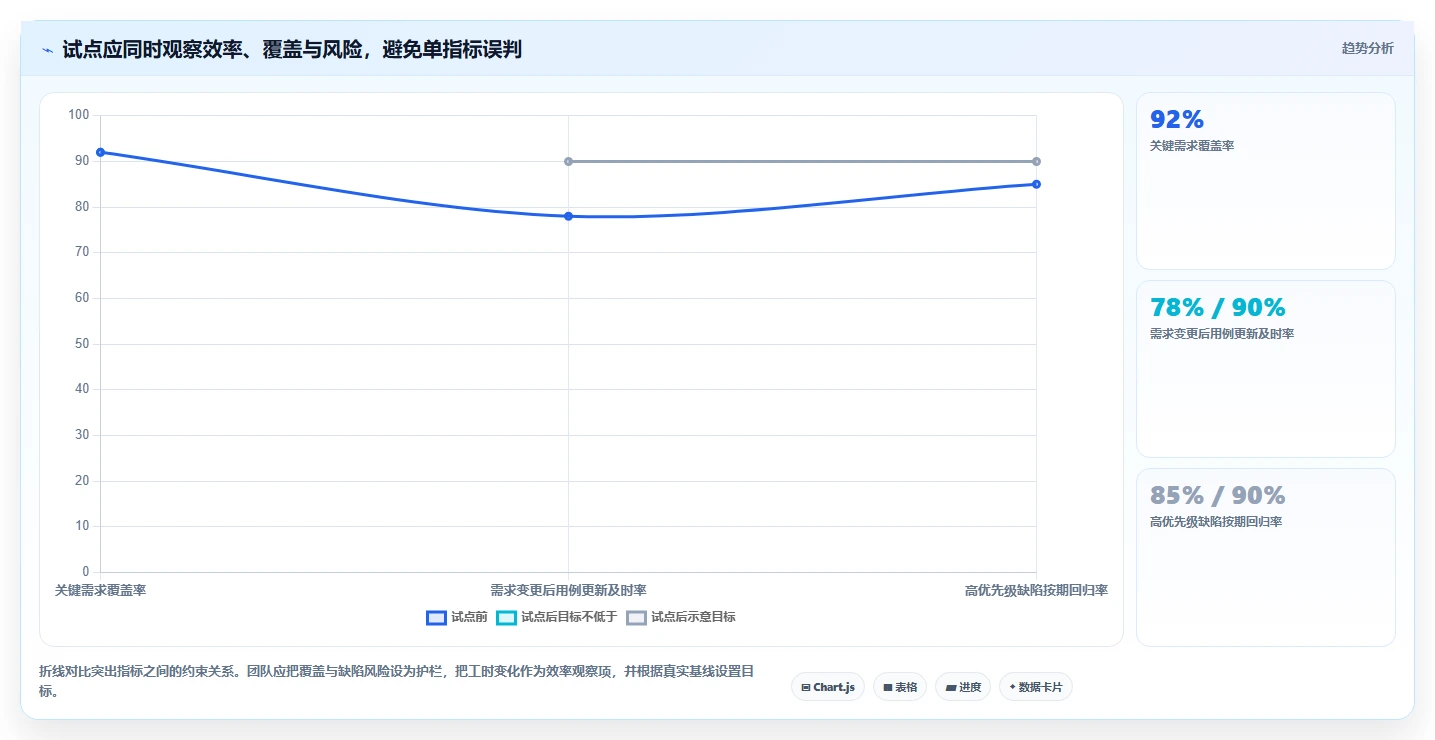This screenshot has width=1435, height=740.
Task: Select the 表格 chip
Action: point(900,687)
